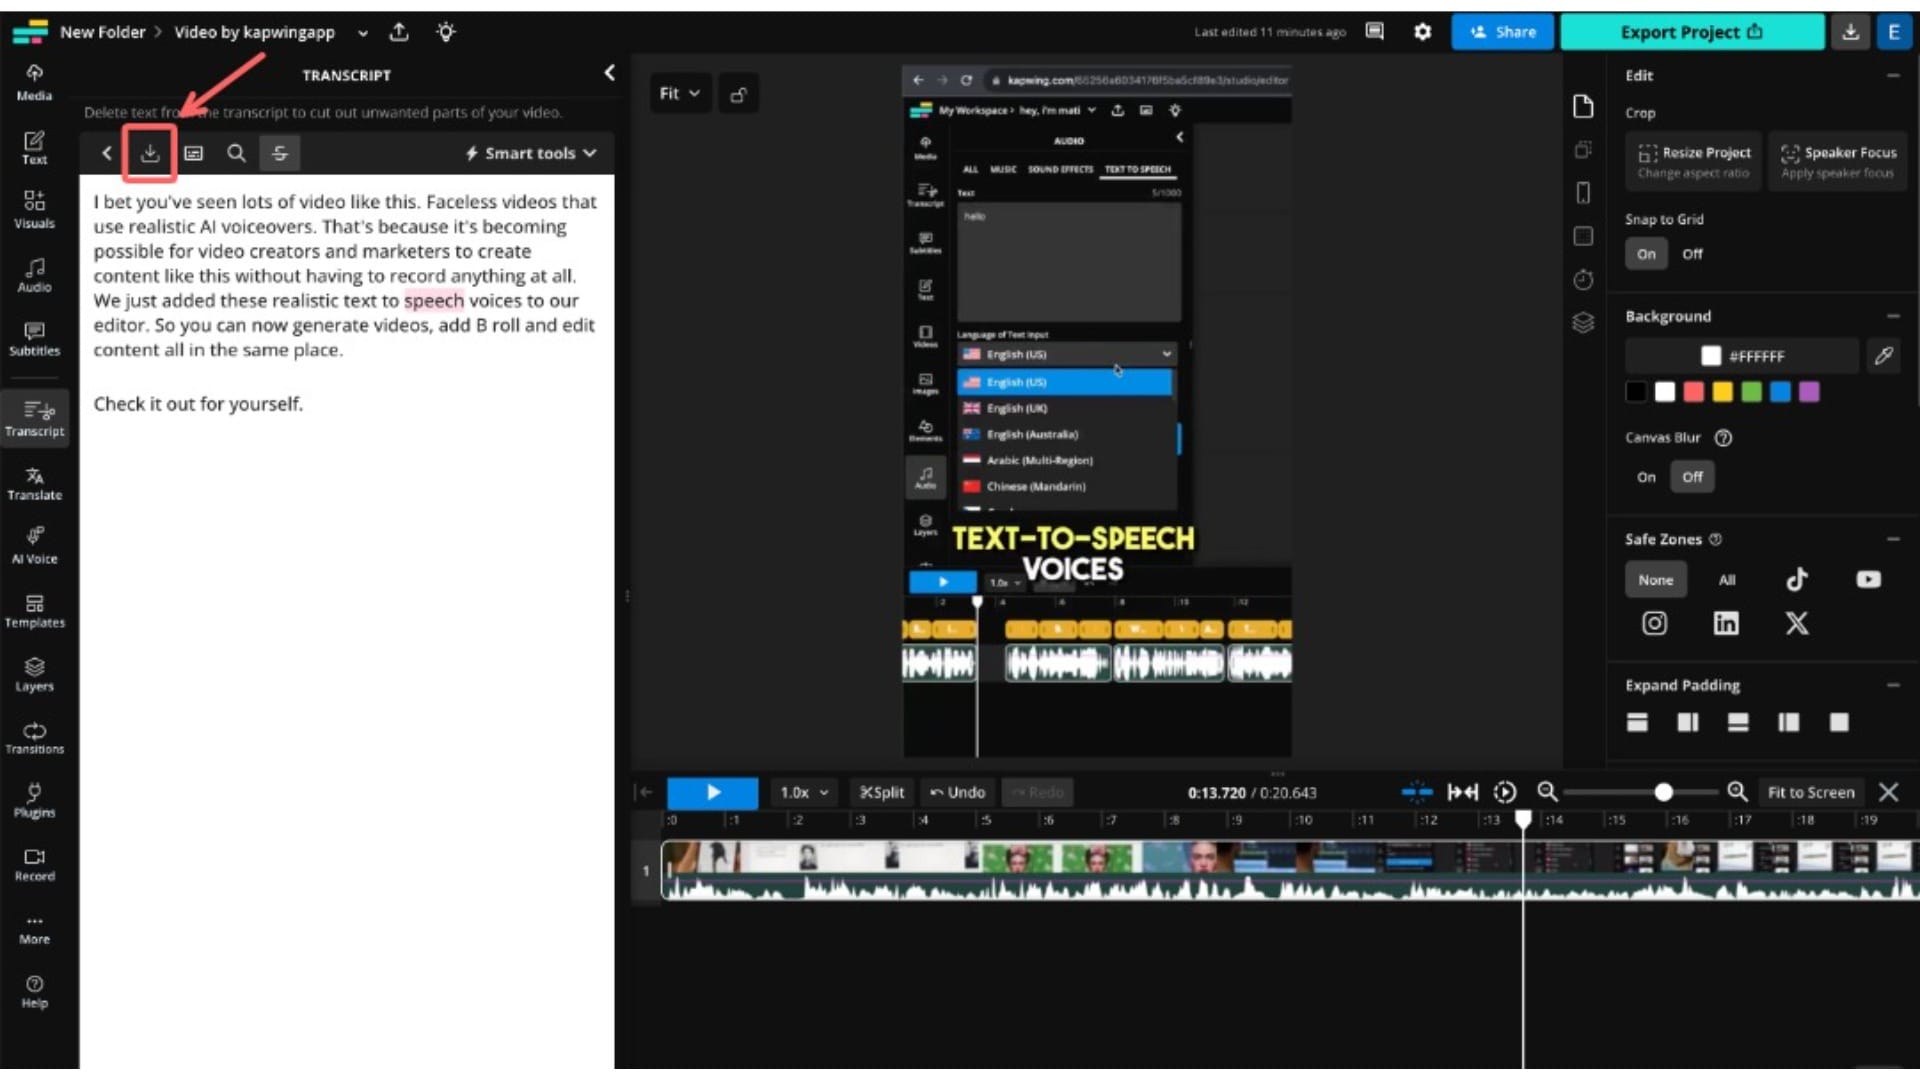
Task: Open the More menu in the sidebar
Action: tap(35, 927)
